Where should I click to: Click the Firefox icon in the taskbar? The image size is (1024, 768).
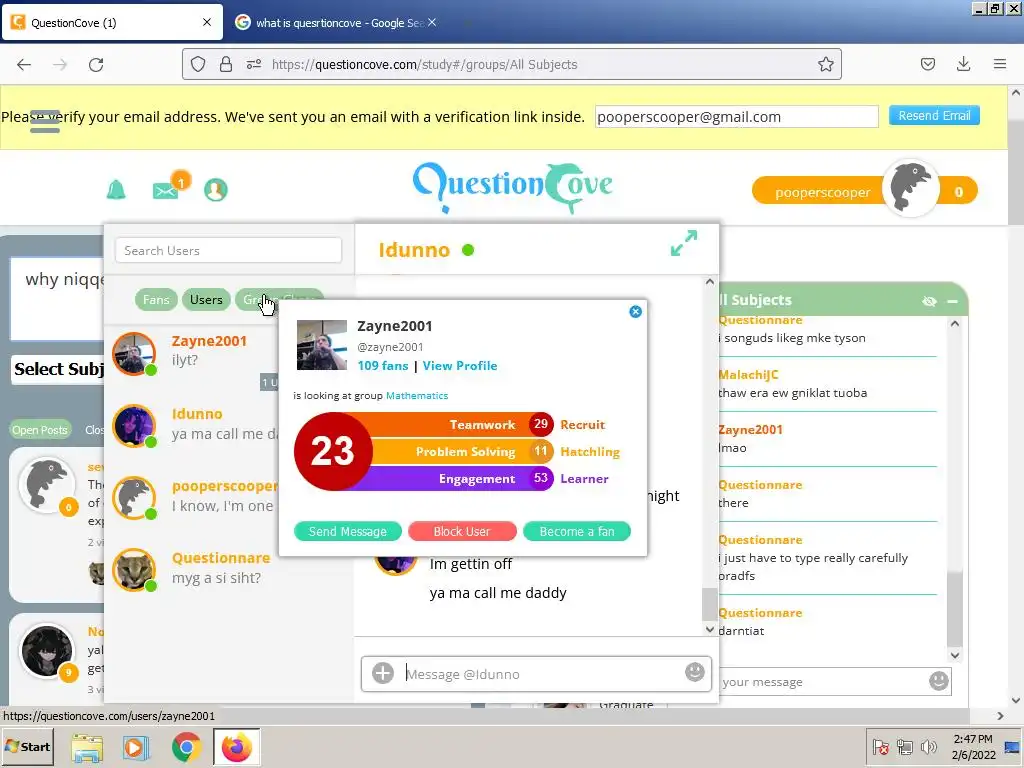(236, 746)
